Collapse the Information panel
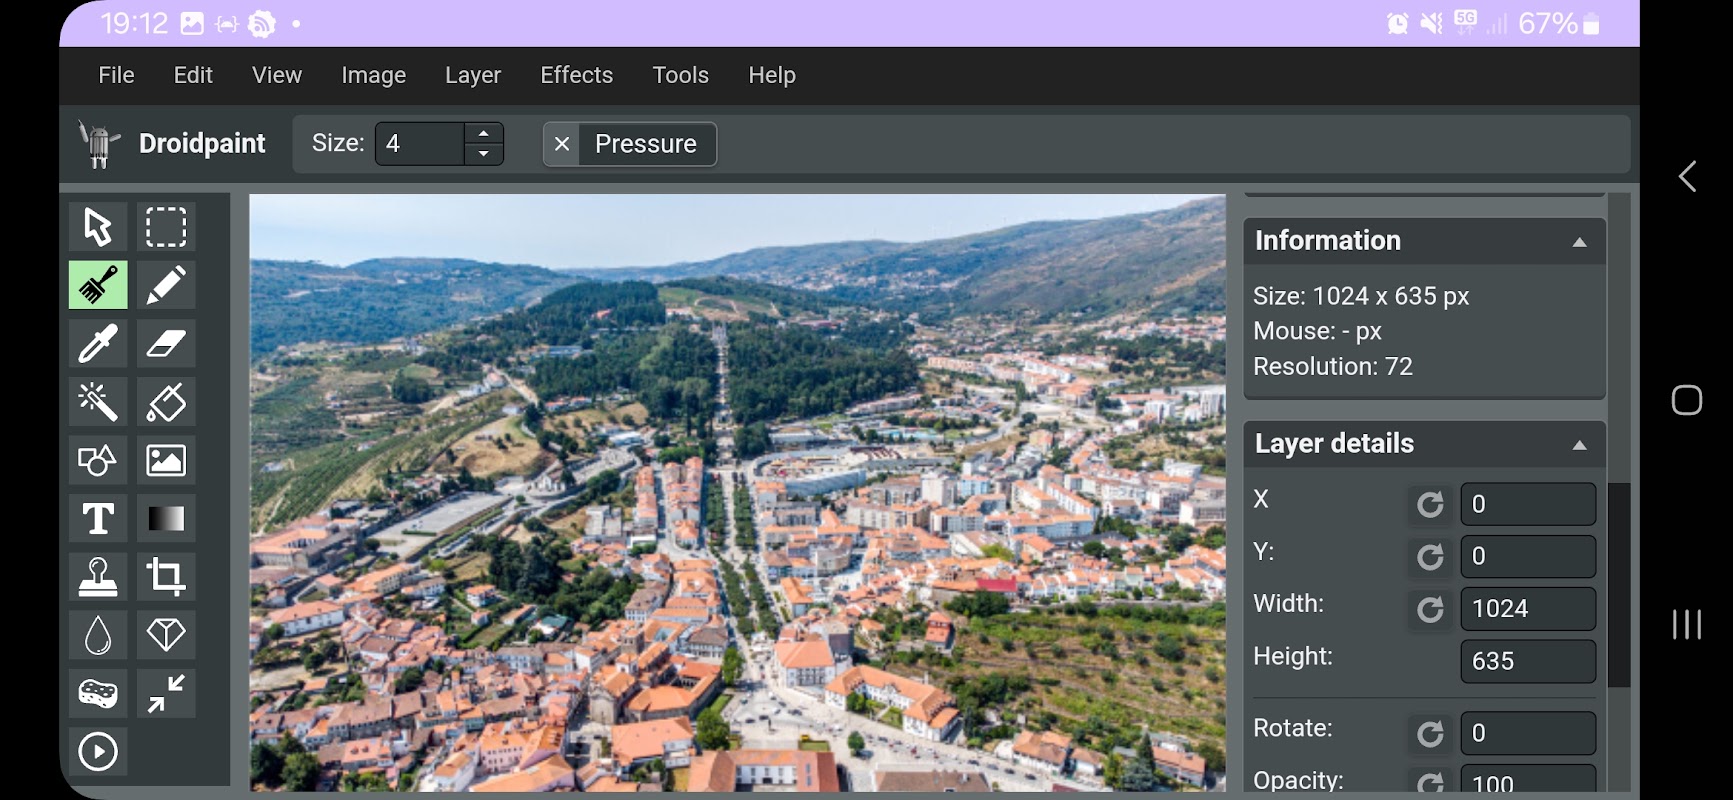This screenshot has width=1733, height=800. (1579, 242)
